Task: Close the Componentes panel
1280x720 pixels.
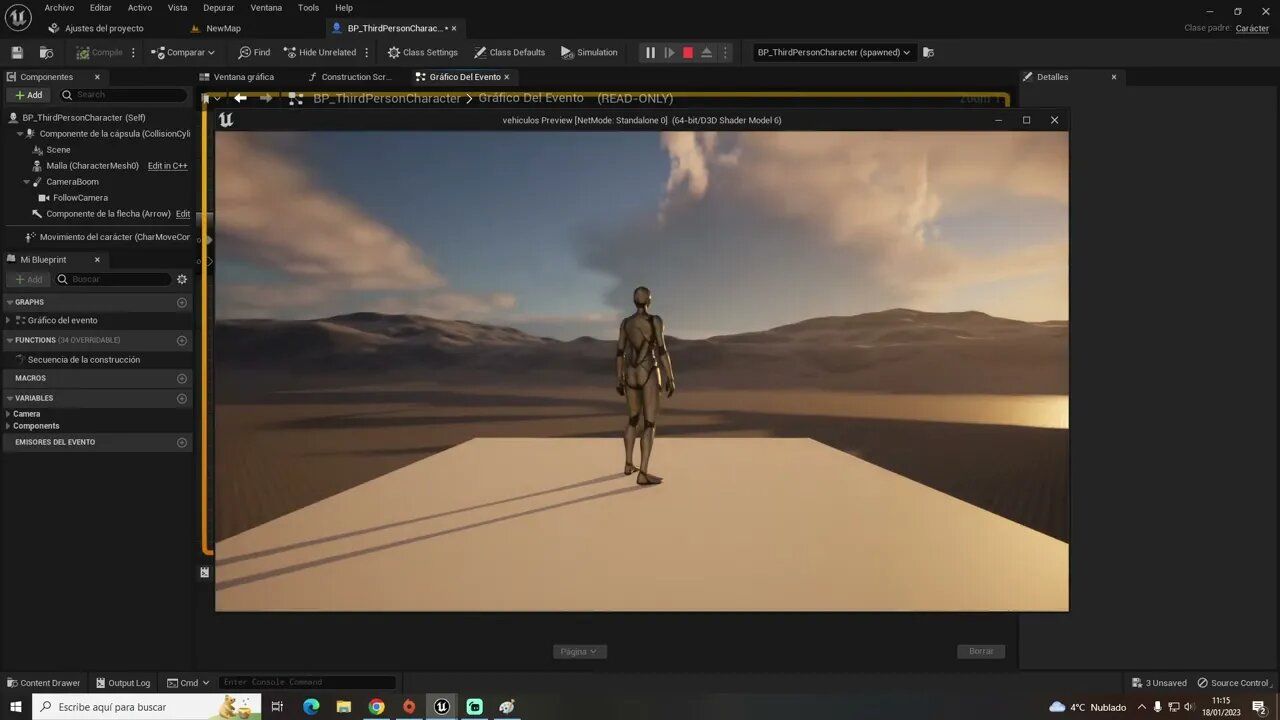Action: click(x=97, y=77)
